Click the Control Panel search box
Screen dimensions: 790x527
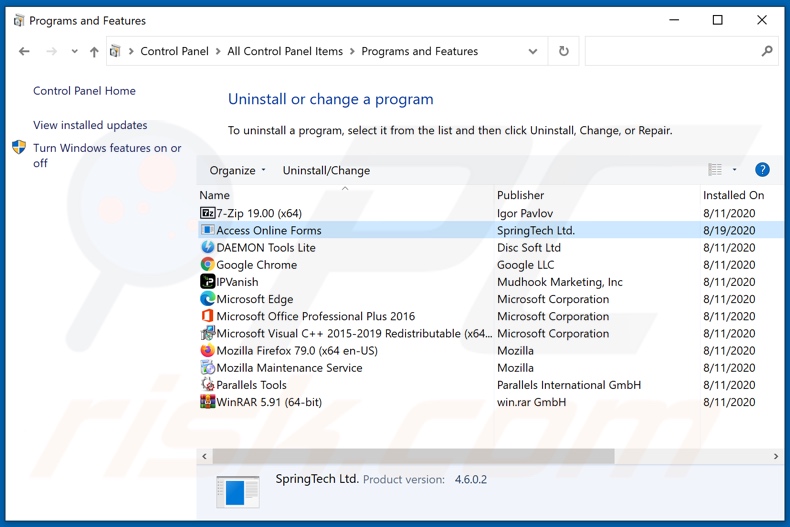(x=675, y=51)
